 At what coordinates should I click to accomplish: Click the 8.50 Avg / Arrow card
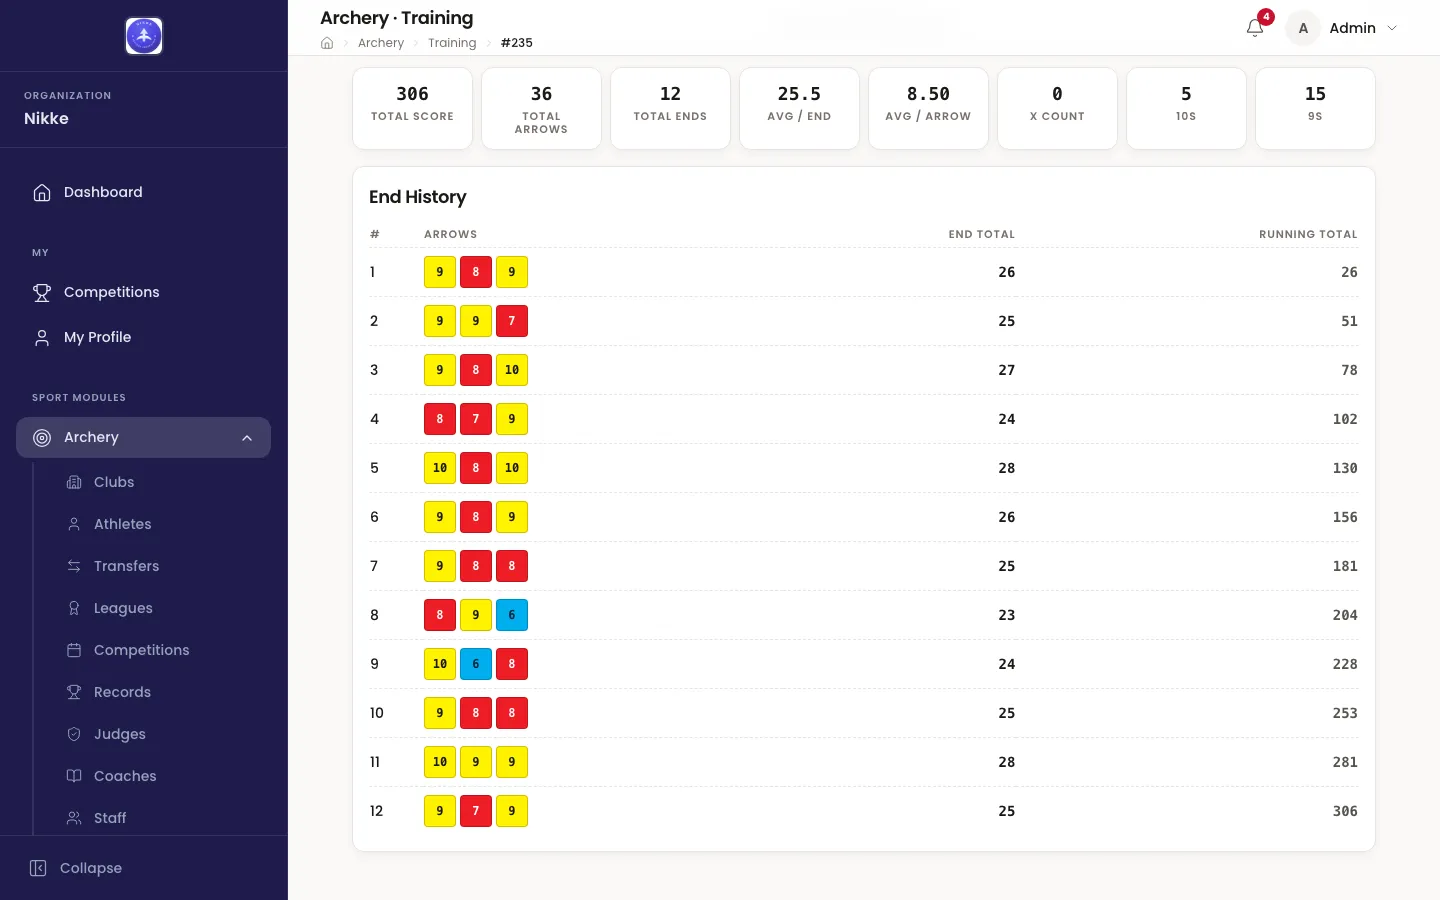[x=928, y=108]
